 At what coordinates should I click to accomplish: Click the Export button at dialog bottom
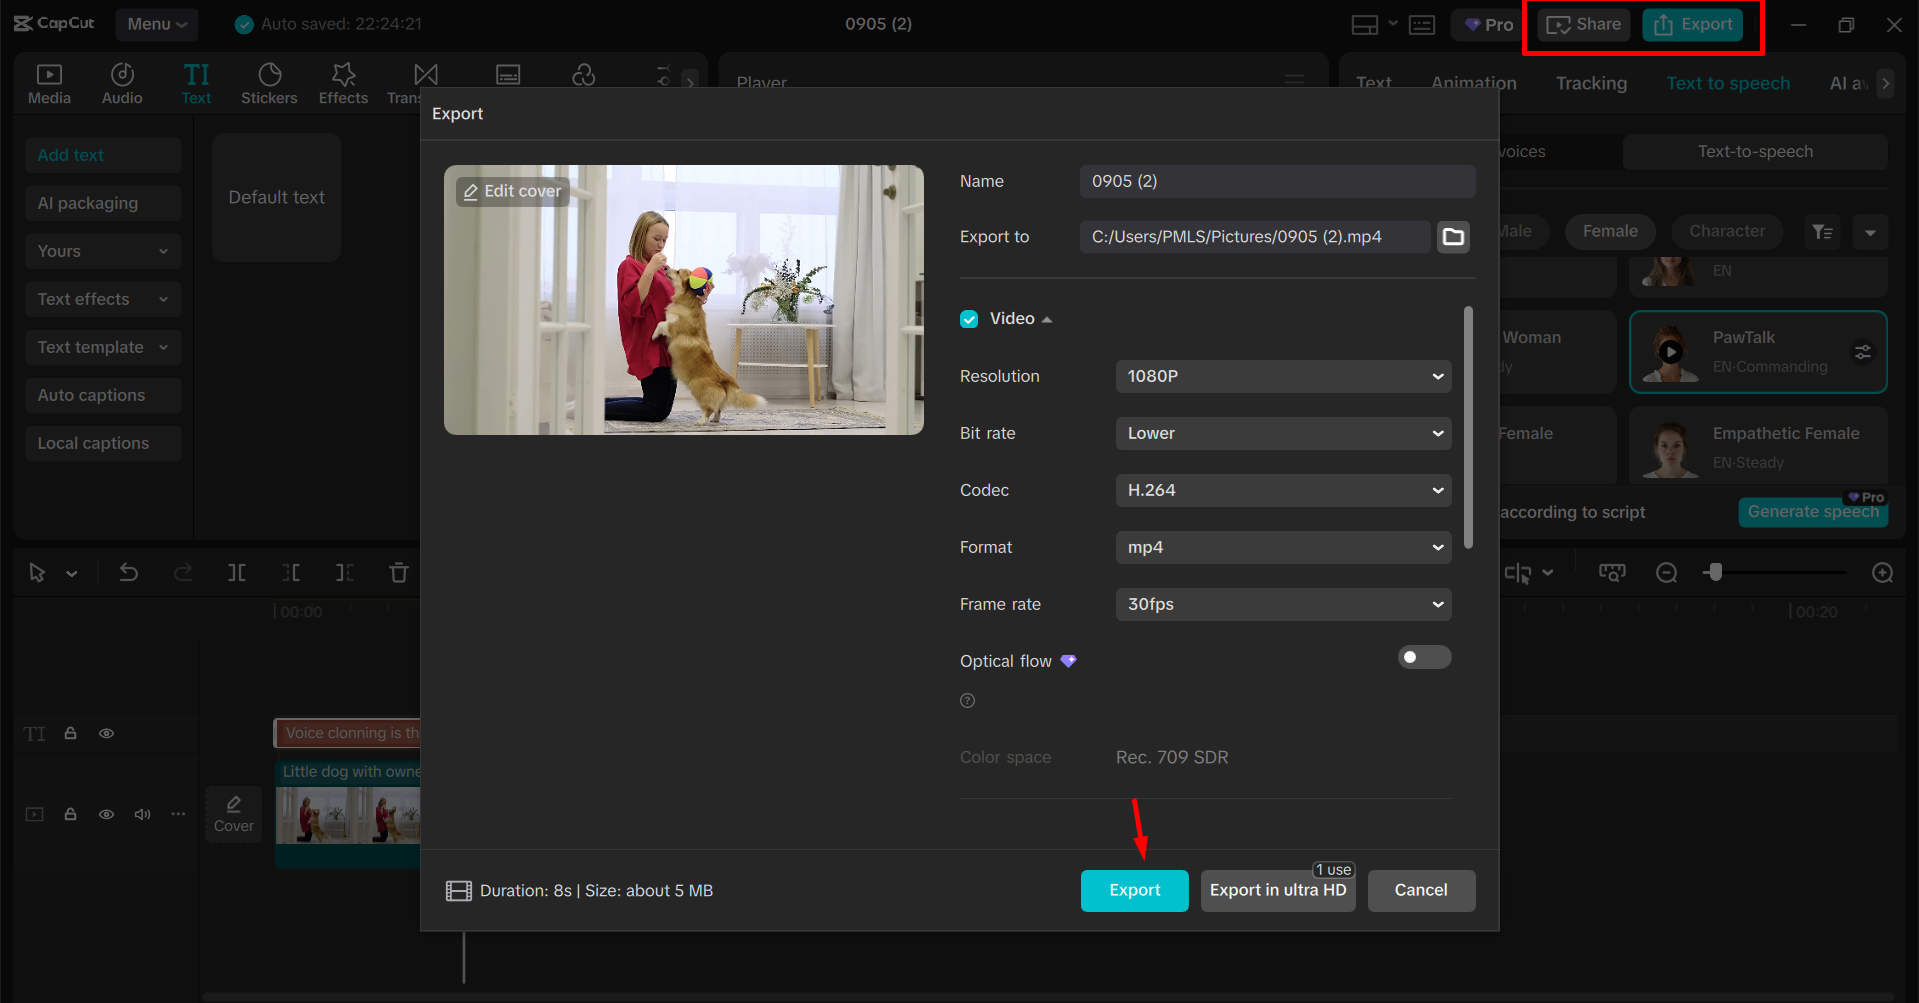(x=1134, y=890)
